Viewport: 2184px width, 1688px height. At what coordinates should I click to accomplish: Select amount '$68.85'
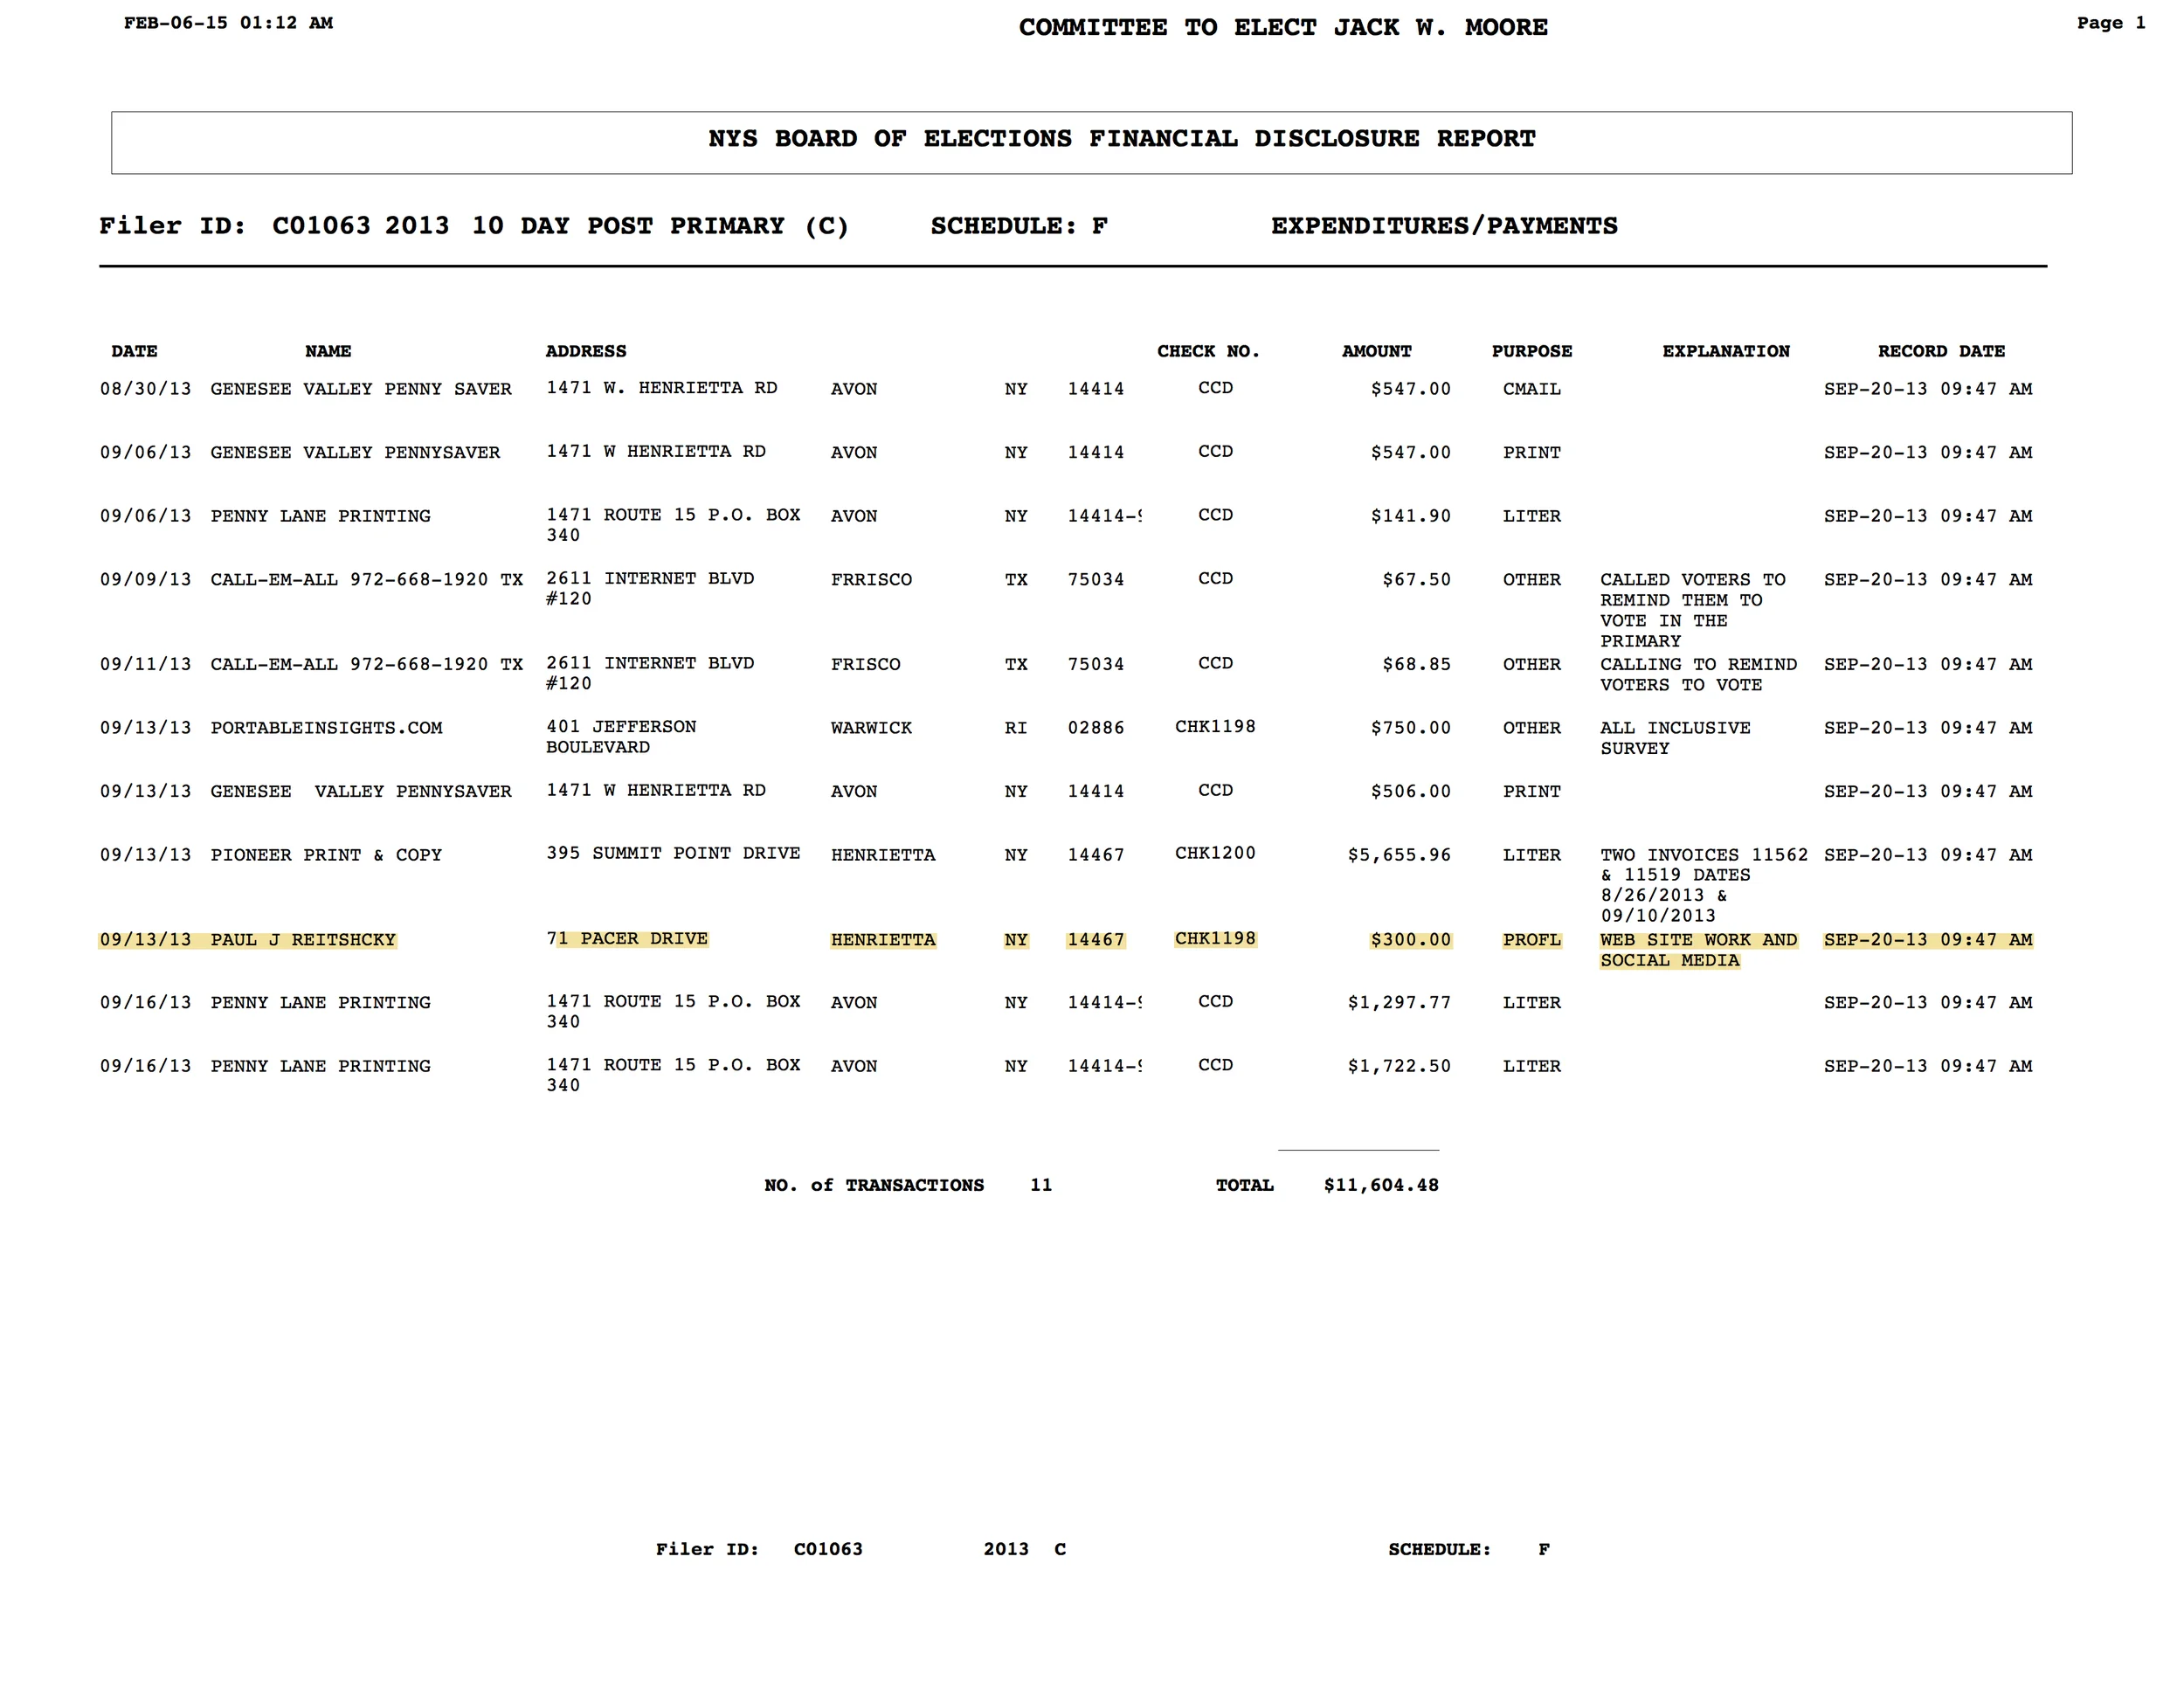click(1416, 665)
